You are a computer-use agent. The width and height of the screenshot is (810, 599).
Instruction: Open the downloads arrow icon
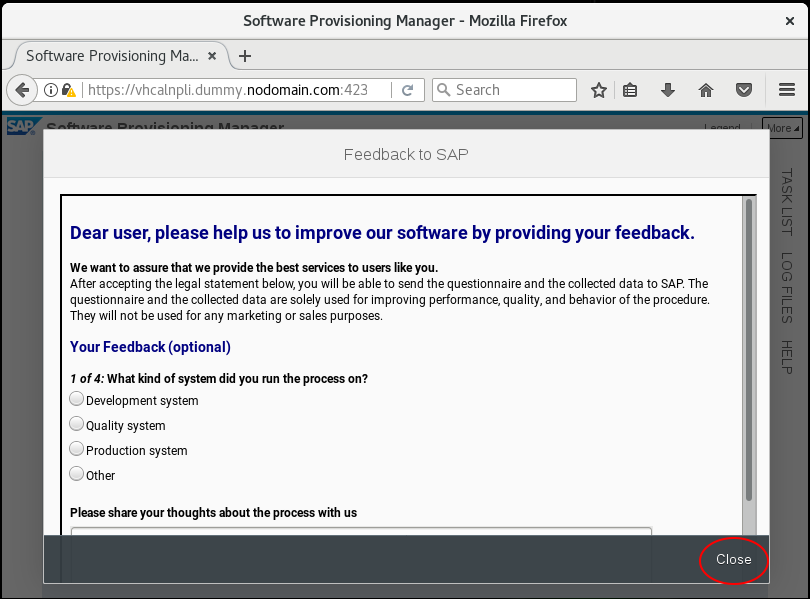click(667, 90)
